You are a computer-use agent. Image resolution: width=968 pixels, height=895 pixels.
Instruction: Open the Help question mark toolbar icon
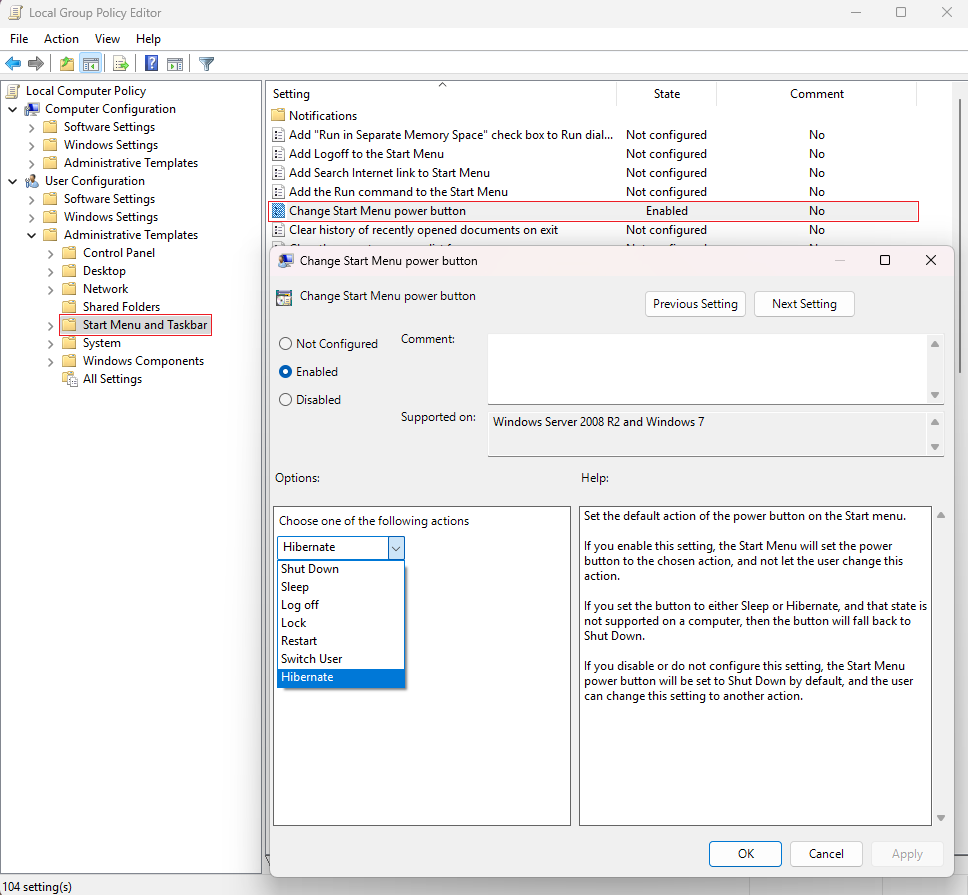pos(151,64)
